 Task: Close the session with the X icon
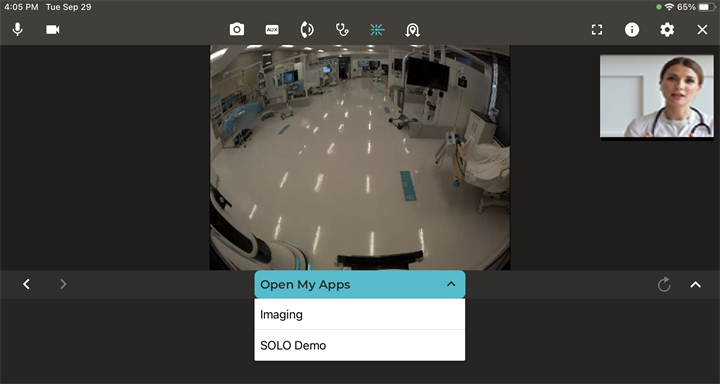[702, 30]
